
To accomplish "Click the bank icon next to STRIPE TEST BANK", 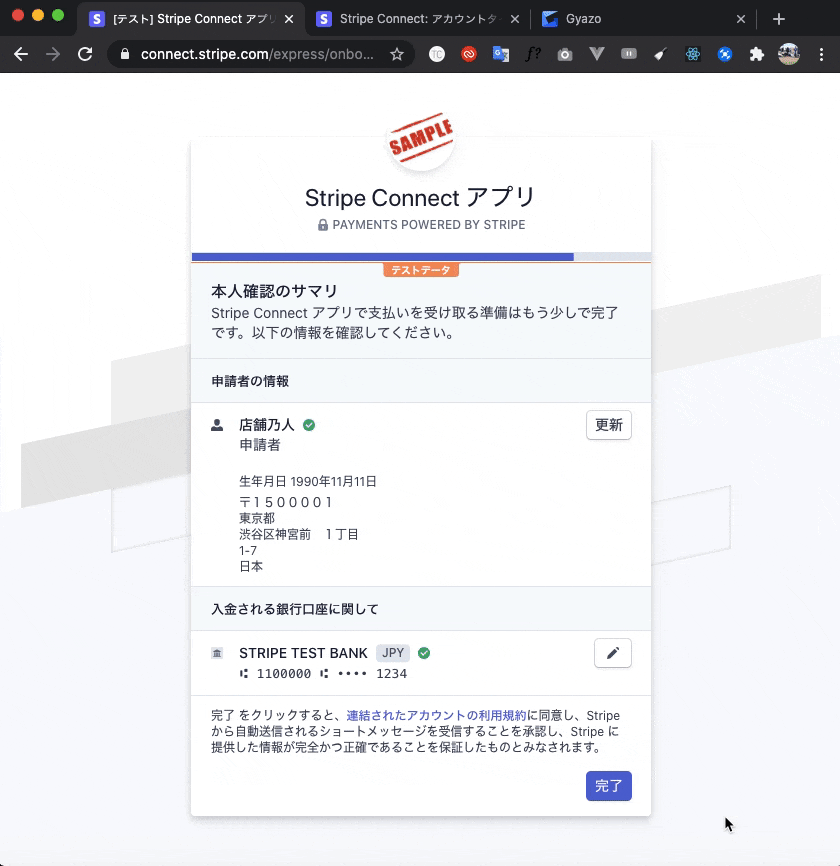I will [x=218, y=653].
